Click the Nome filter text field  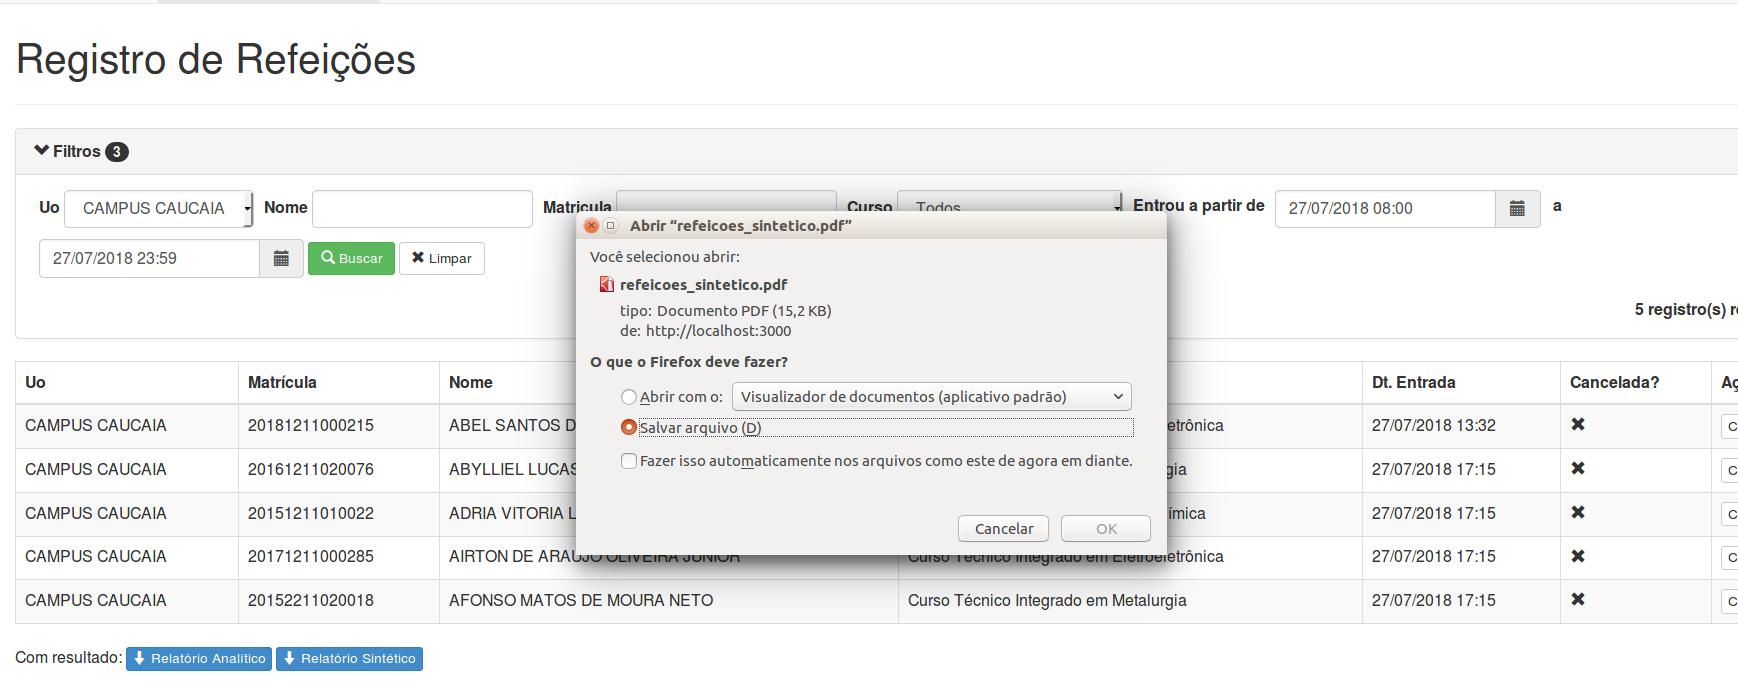click(422, 208)
